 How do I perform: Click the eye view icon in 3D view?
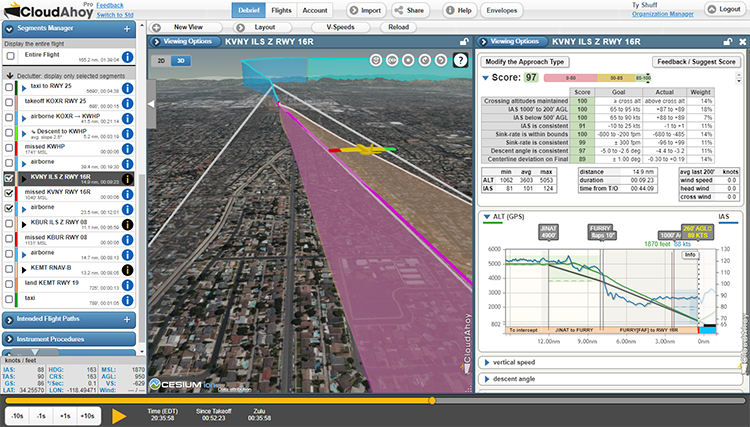(392, 60)
